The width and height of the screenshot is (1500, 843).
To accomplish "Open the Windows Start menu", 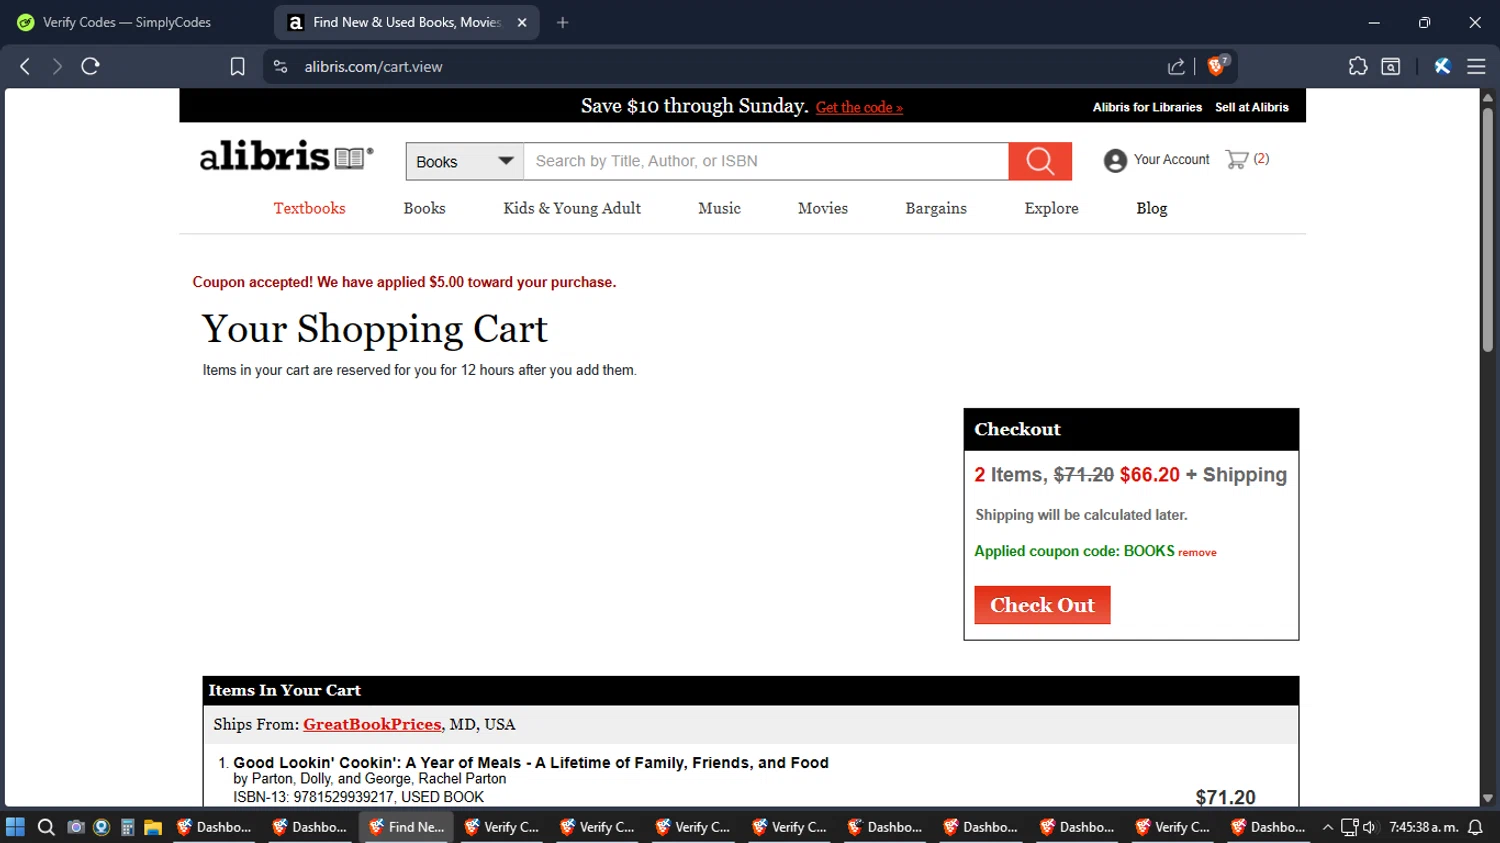I will click(15, 827).
